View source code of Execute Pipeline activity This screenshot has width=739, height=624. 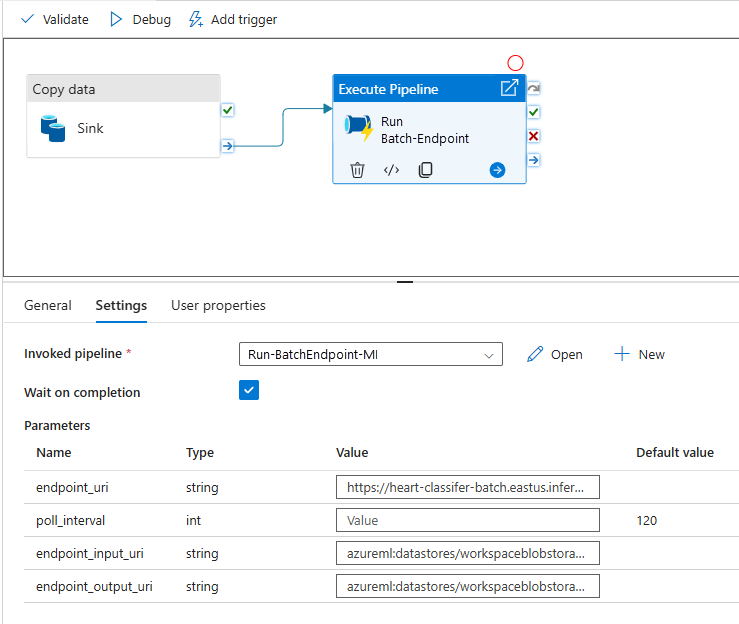tap(391, 170)
